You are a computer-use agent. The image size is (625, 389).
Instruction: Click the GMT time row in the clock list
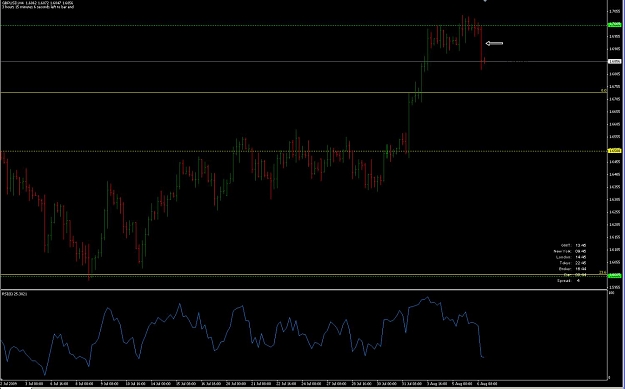(573, 246)
